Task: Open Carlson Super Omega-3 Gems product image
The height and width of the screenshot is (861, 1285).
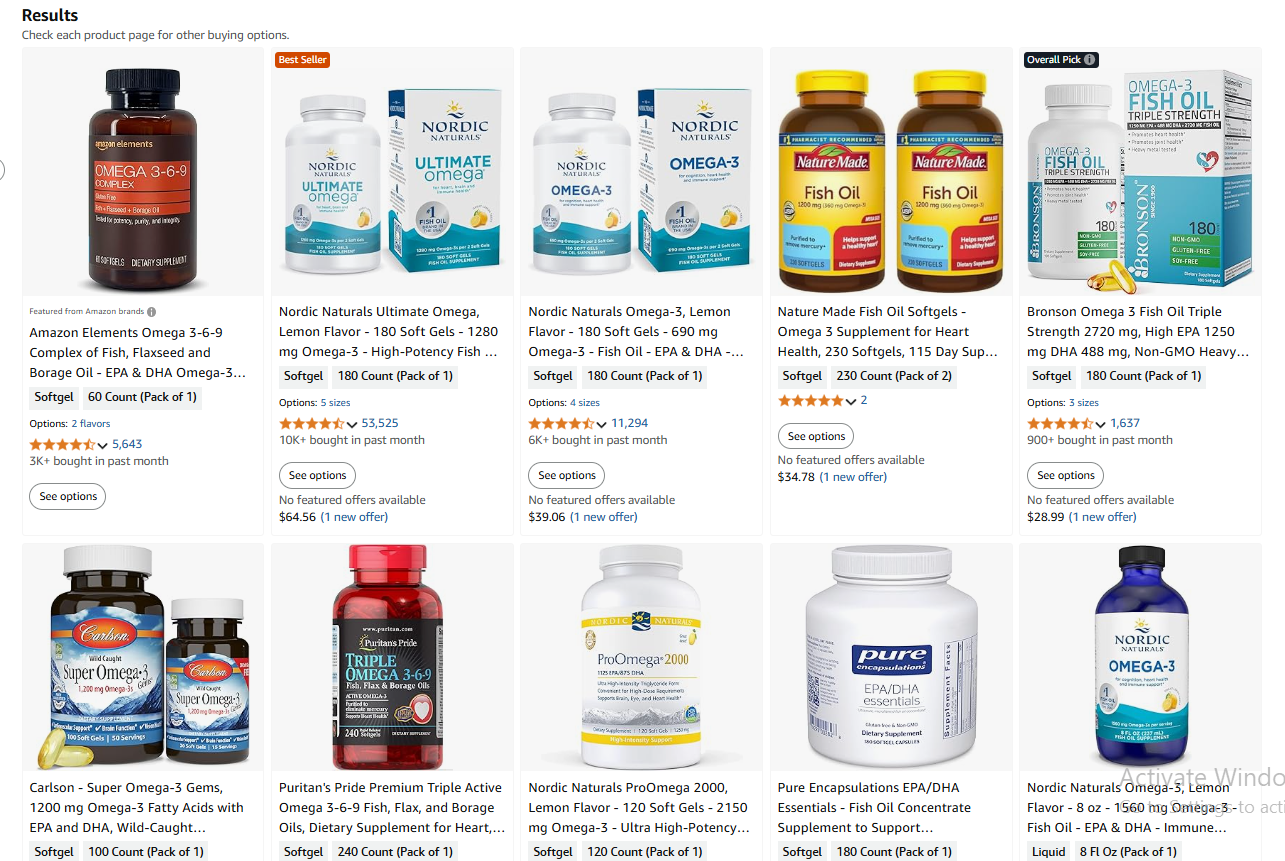Action: tap(143, 657)
